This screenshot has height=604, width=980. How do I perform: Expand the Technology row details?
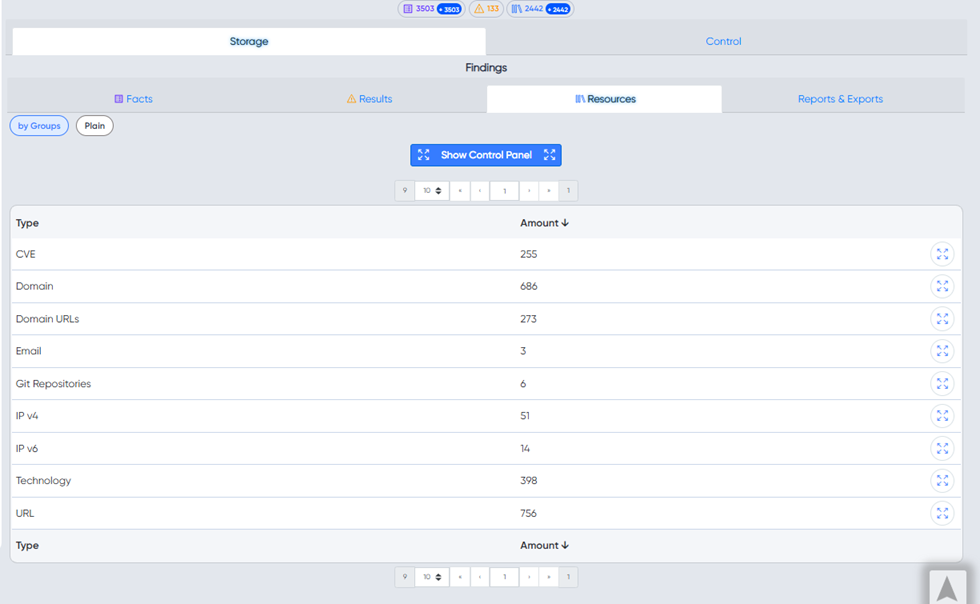click(942, 480)
